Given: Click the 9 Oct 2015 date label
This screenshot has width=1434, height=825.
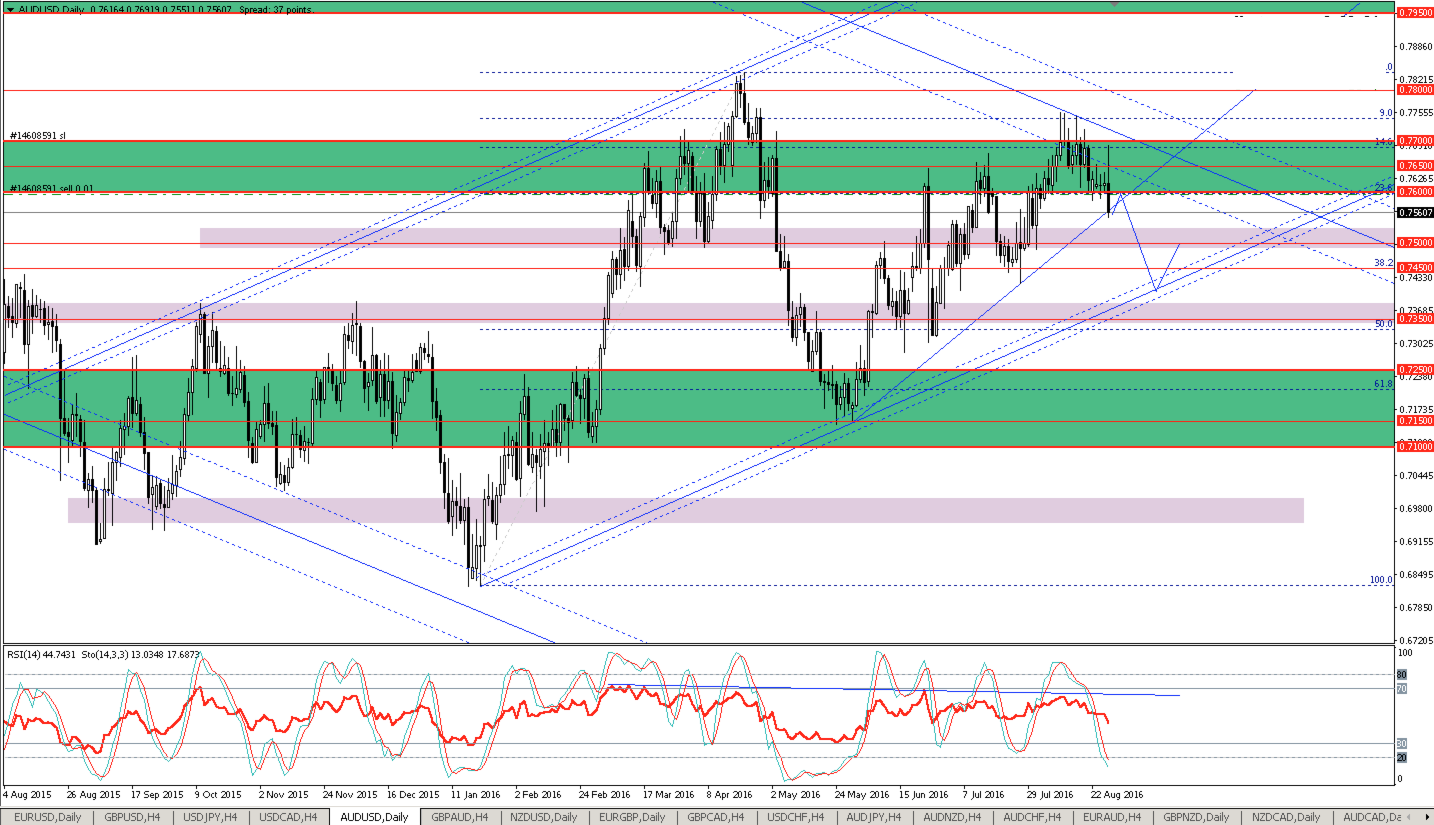Looking at the screenshot, I should (x=219, y=795).
